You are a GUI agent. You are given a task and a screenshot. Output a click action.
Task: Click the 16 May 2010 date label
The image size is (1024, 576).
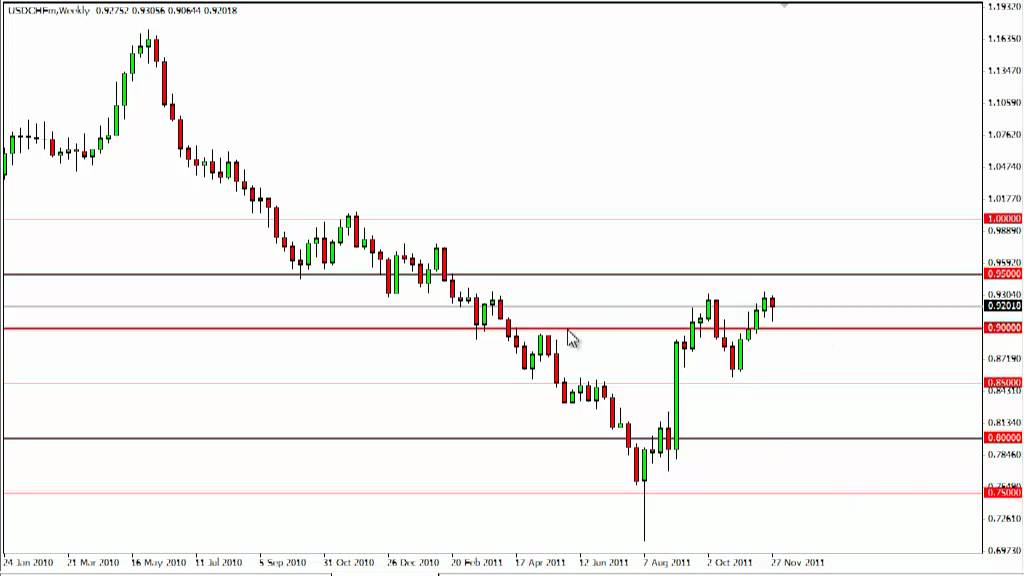(x=157, y=562)
